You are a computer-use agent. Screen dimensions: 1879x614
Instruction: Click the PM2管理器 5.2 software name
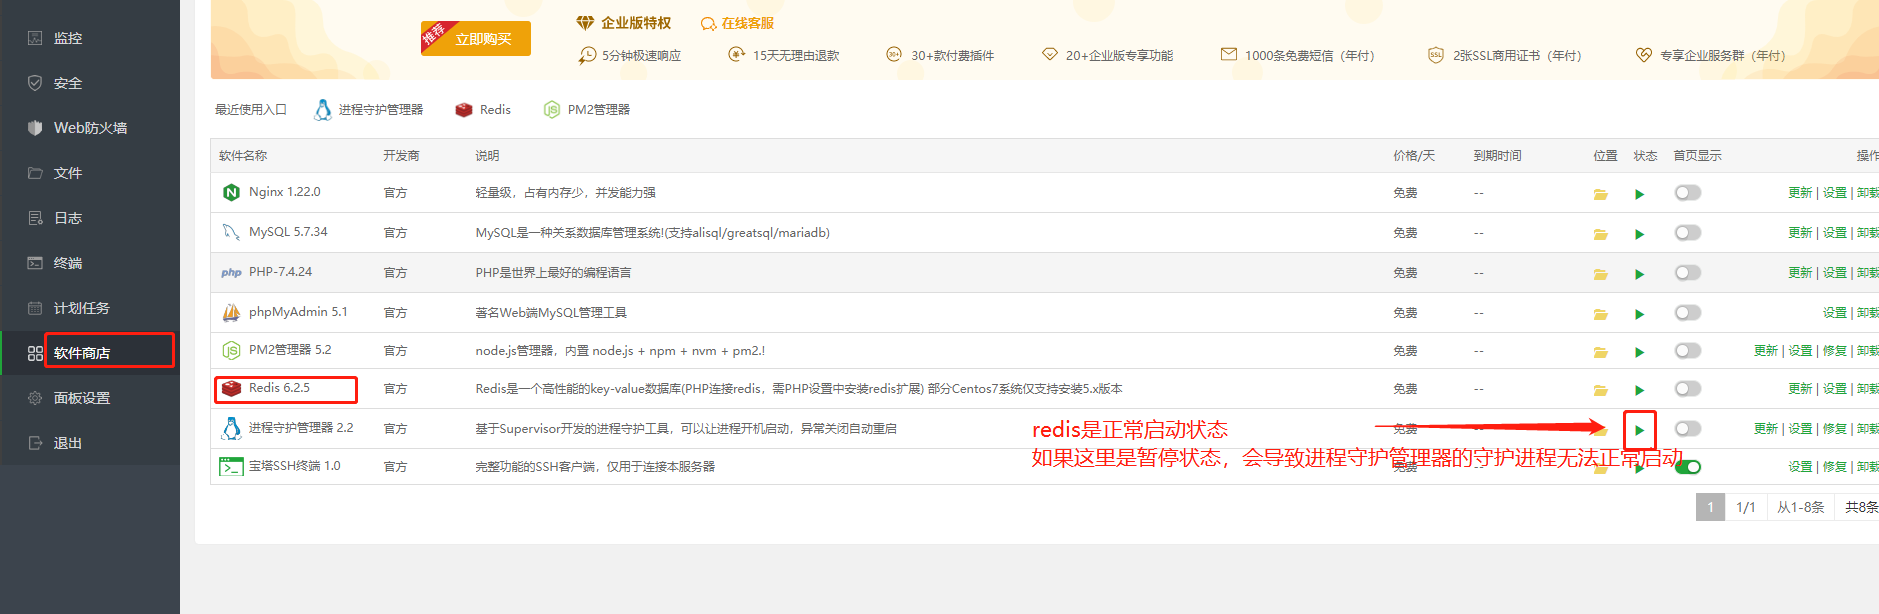click(x=290, y=350)
